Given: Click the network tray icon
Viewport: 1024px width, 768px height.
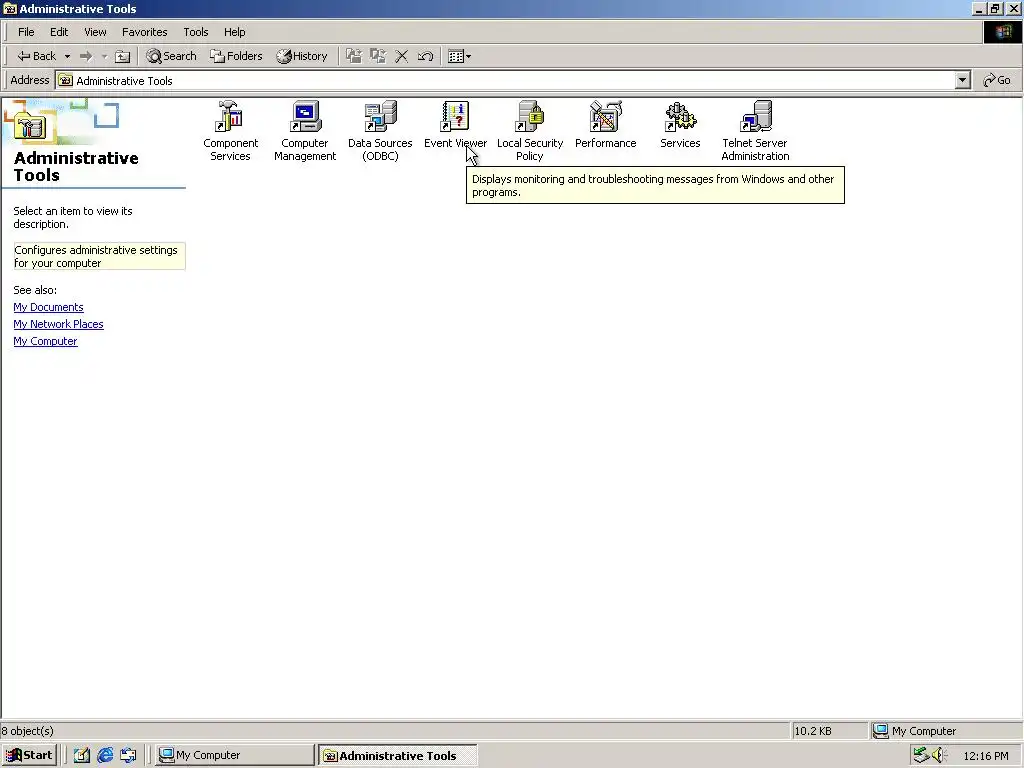Looking at the screenshot, I should pos(921,755).
